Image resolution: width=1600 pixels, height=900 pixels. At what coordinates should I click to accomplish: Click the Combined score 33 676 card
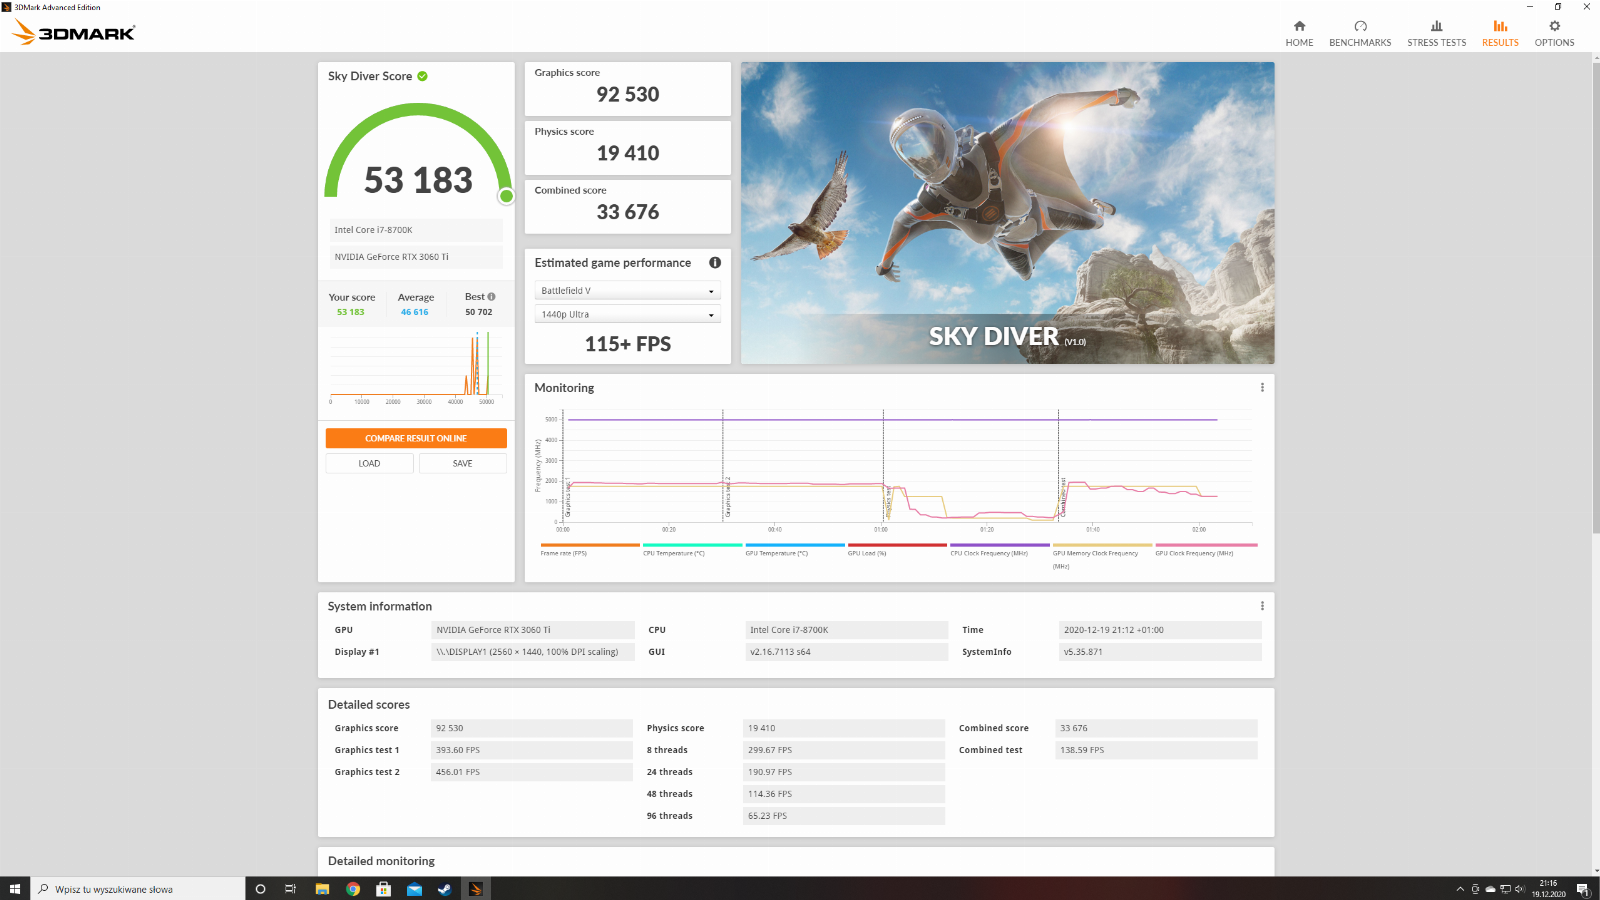click(x=627, y=207)
